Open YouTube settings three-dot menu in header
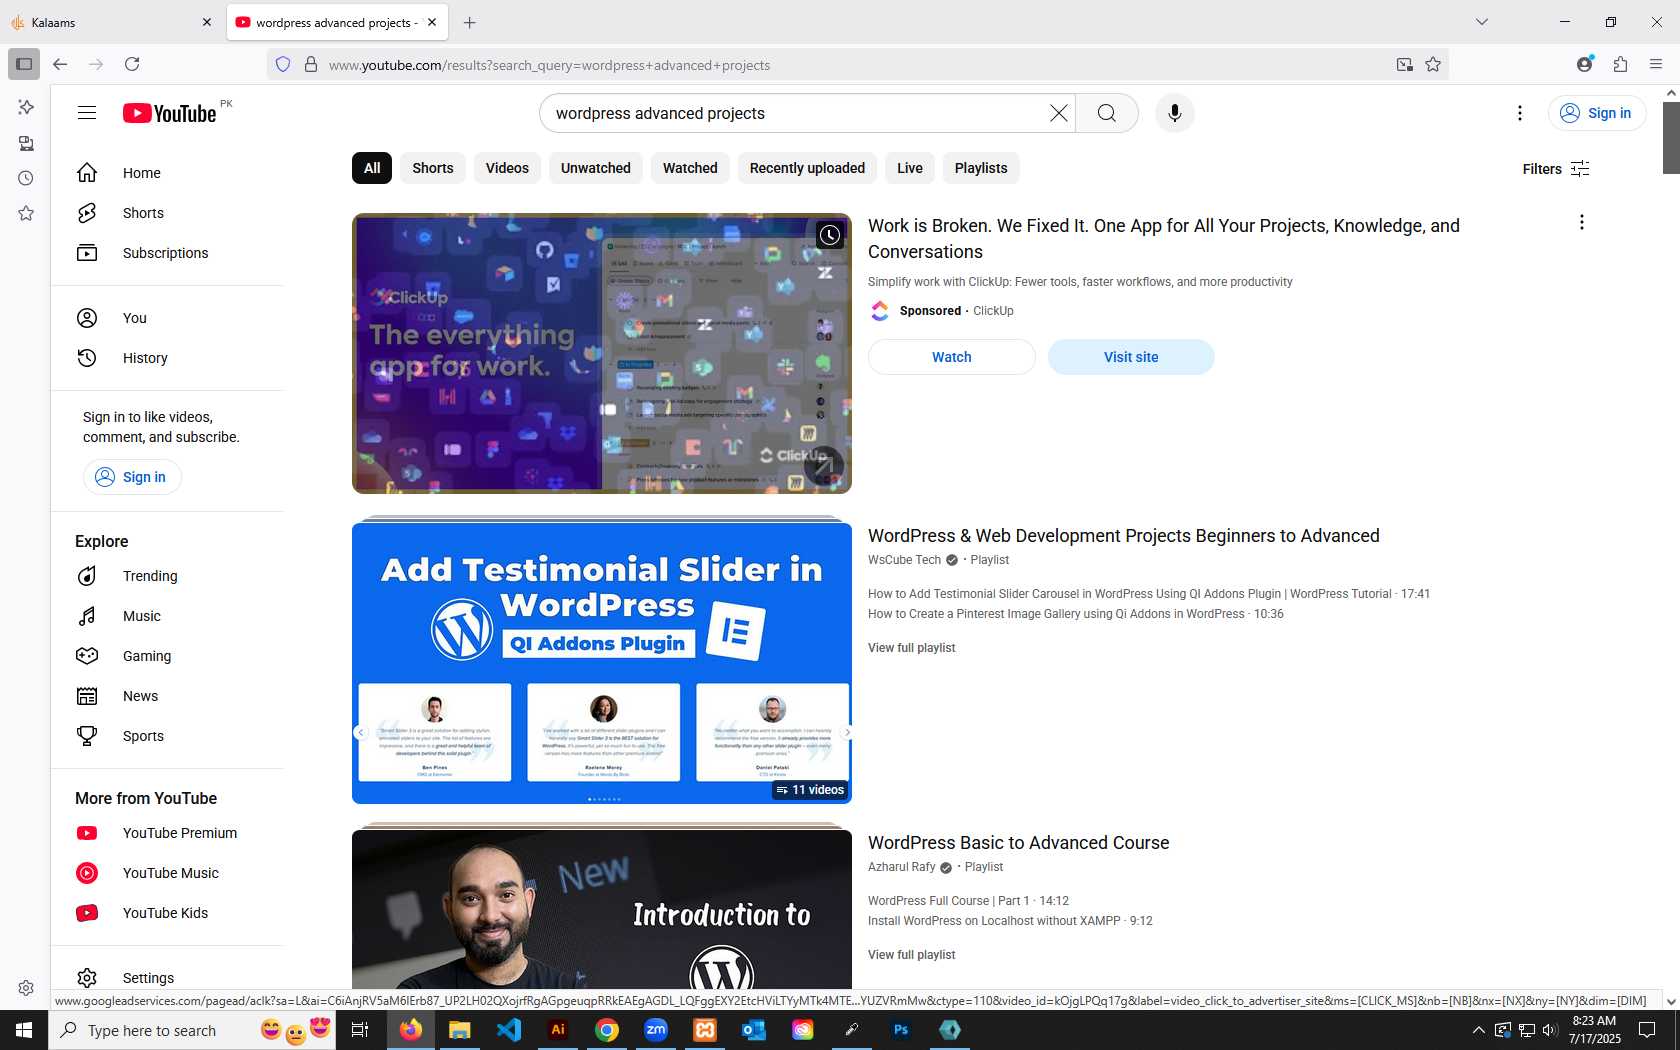Screen dimensions: 1680x1050 click(x=1520, y=113)
